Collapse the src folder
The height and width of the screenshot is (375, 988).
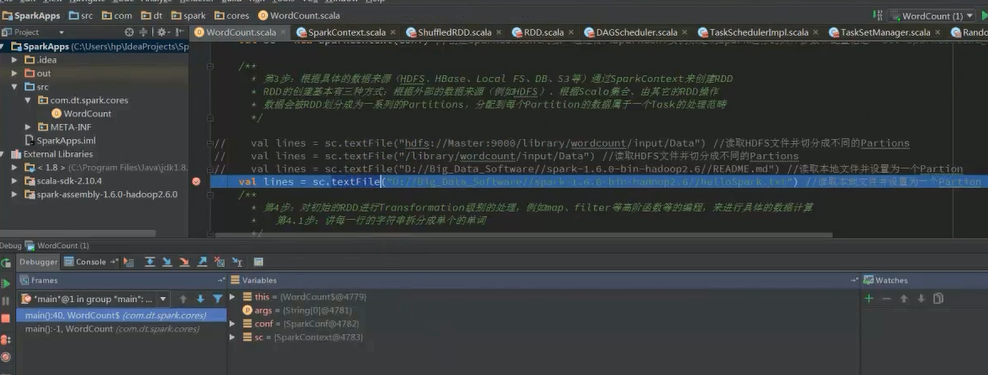[x=14, y=87]
